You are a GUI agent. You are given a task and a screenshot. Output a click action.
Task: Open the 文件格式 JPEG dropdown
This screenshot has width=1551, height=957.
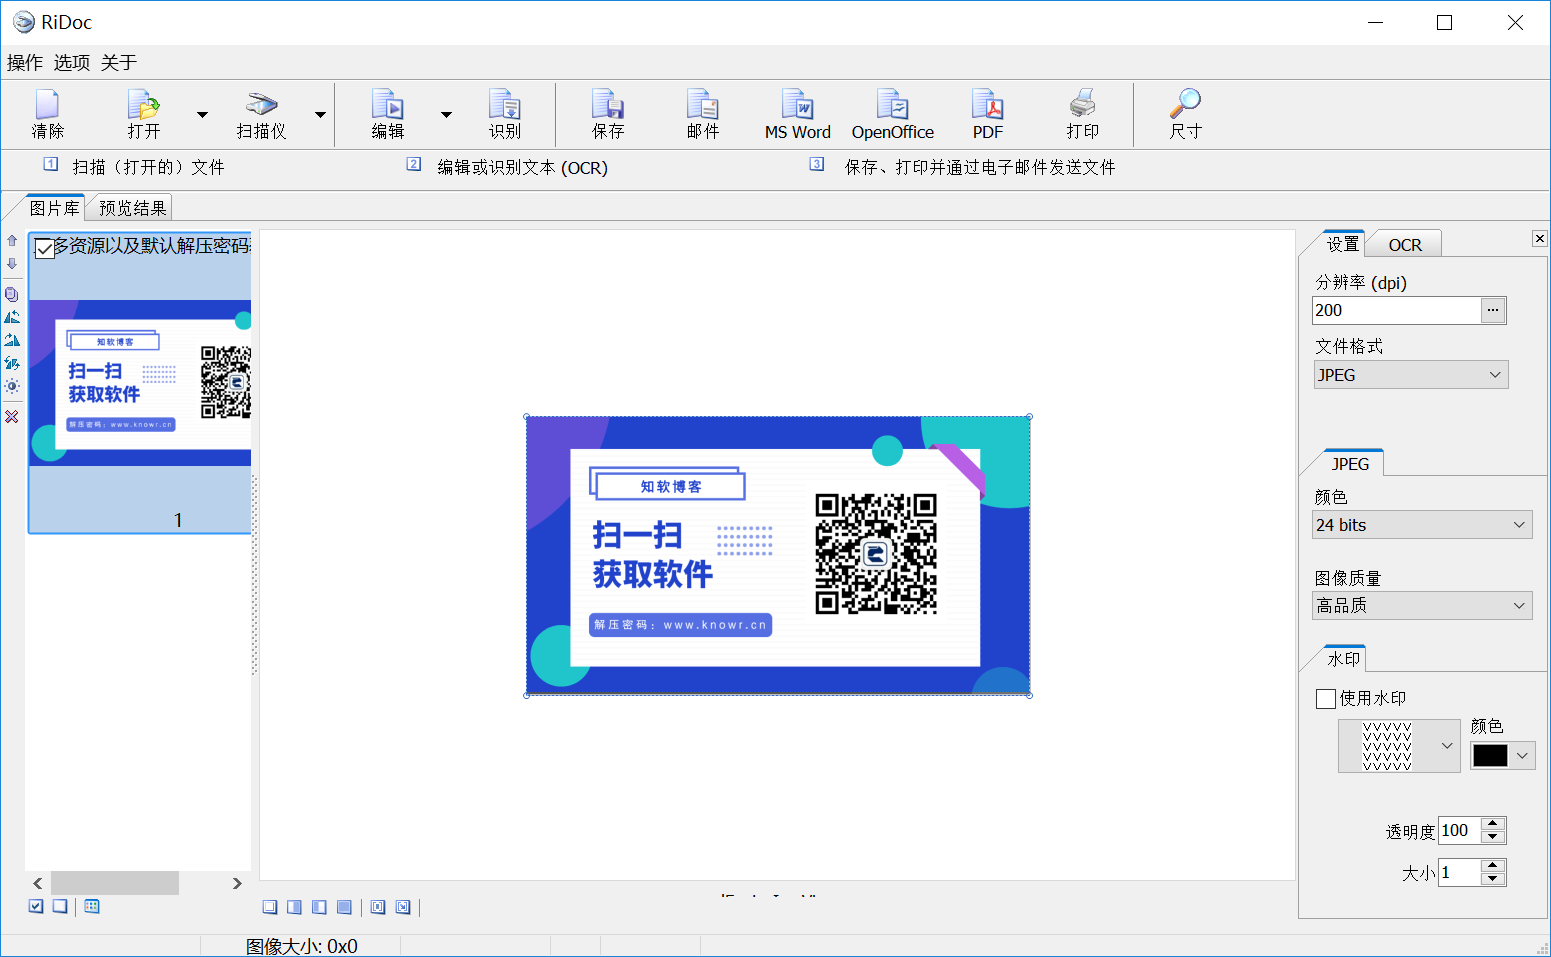[x=1410, y=375]
